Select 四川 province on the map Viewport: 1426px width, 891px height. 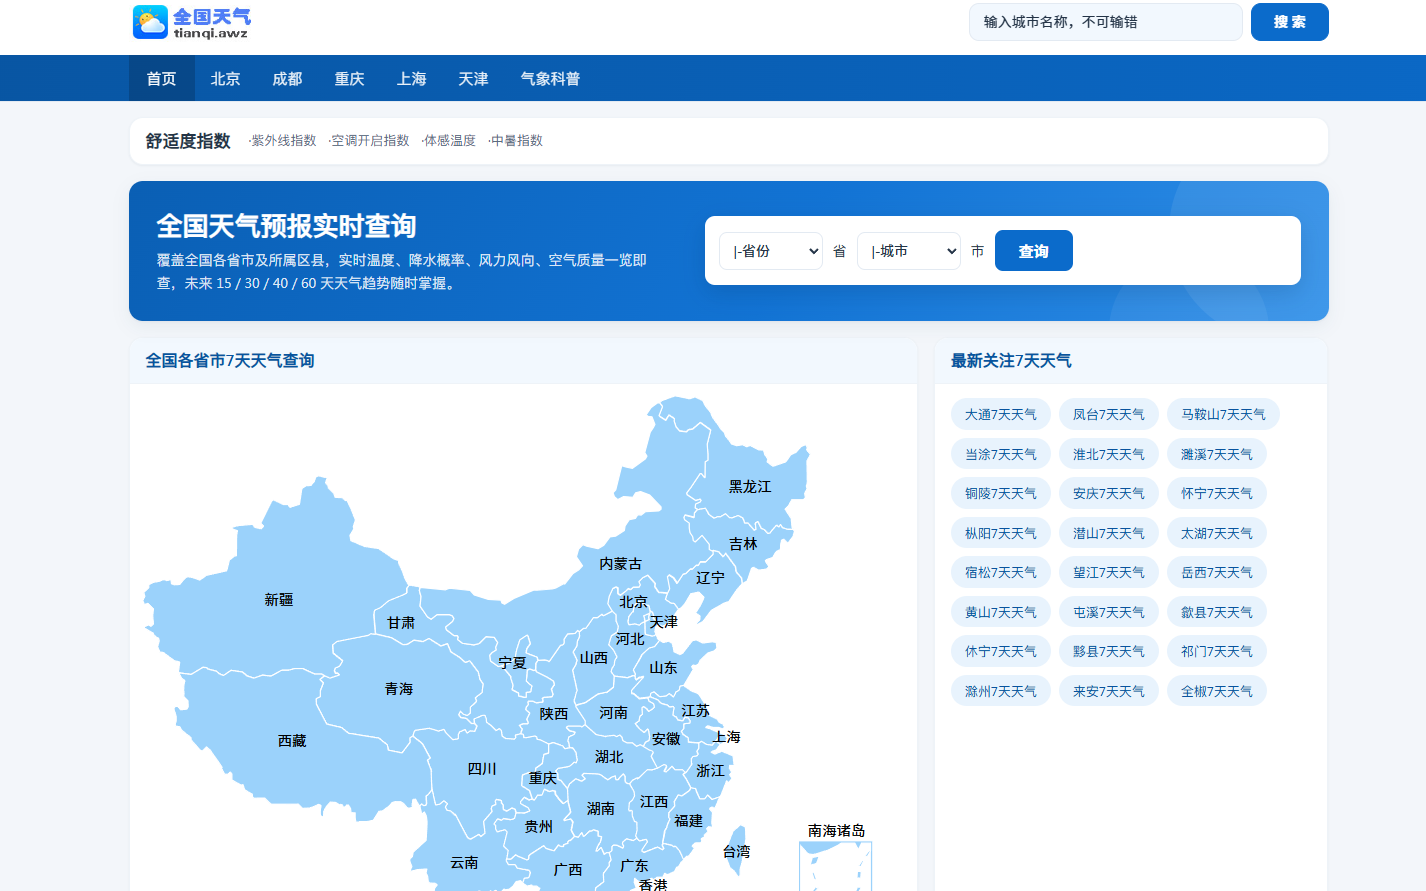(482, 769)
